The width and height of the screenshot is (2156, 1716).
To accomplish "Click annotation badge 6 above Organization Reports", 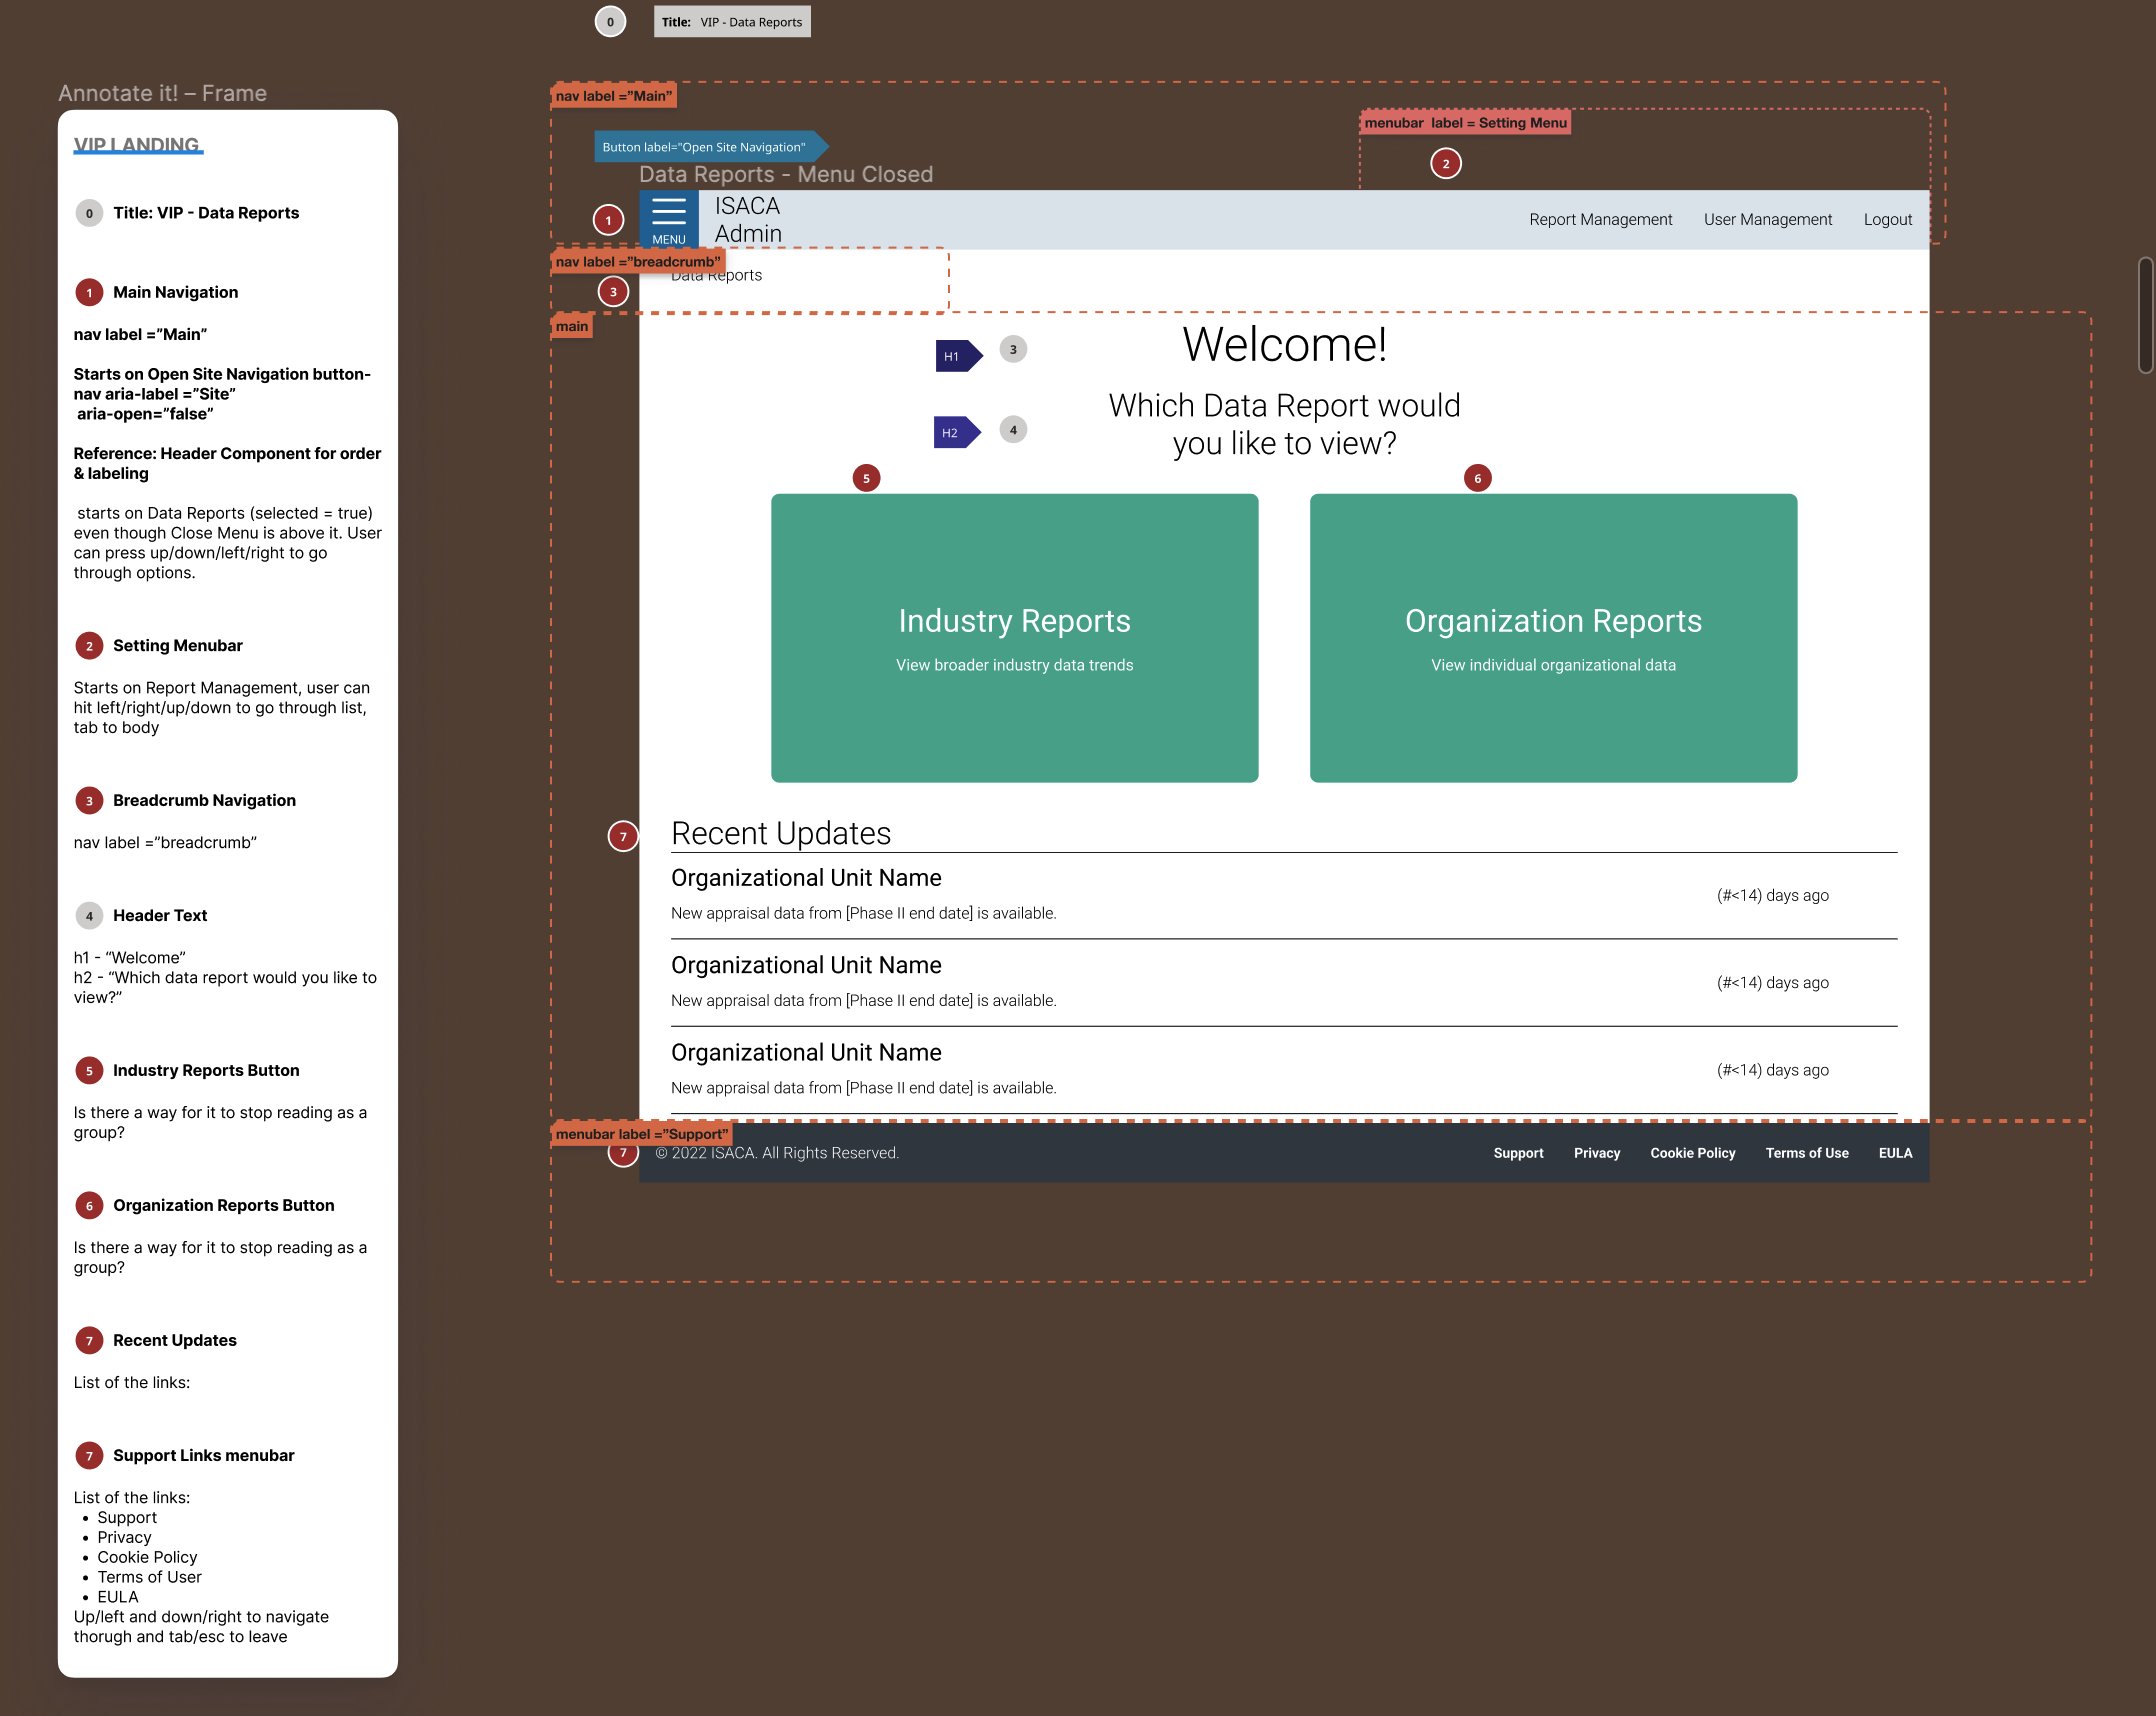I will pyautogui.click(x=1477, y=478).
